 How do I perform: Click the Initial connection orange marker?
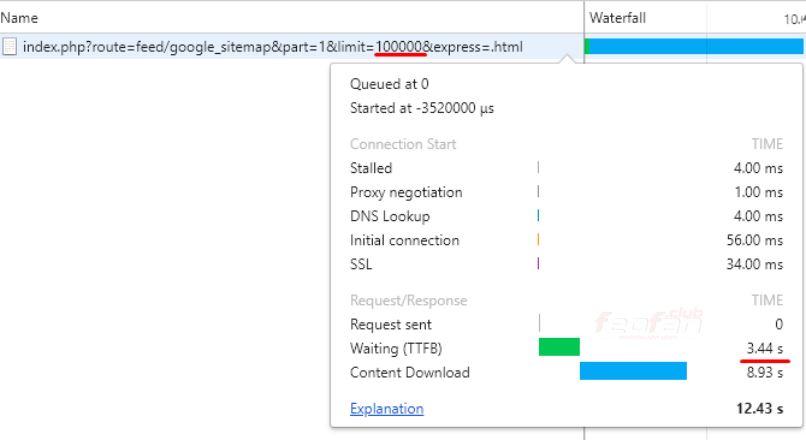538,240
